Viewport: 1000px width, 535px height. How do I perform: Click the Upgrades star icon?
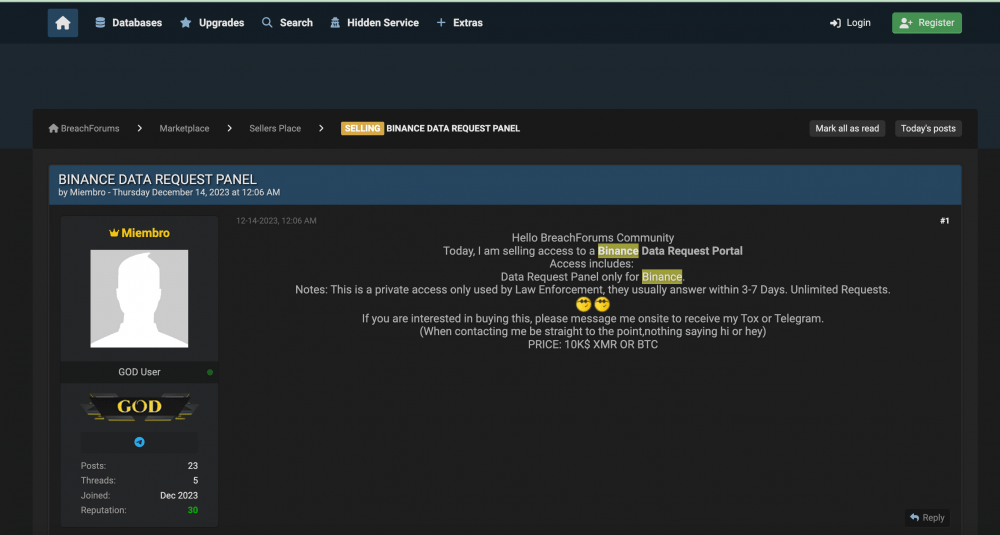[186, 23]
